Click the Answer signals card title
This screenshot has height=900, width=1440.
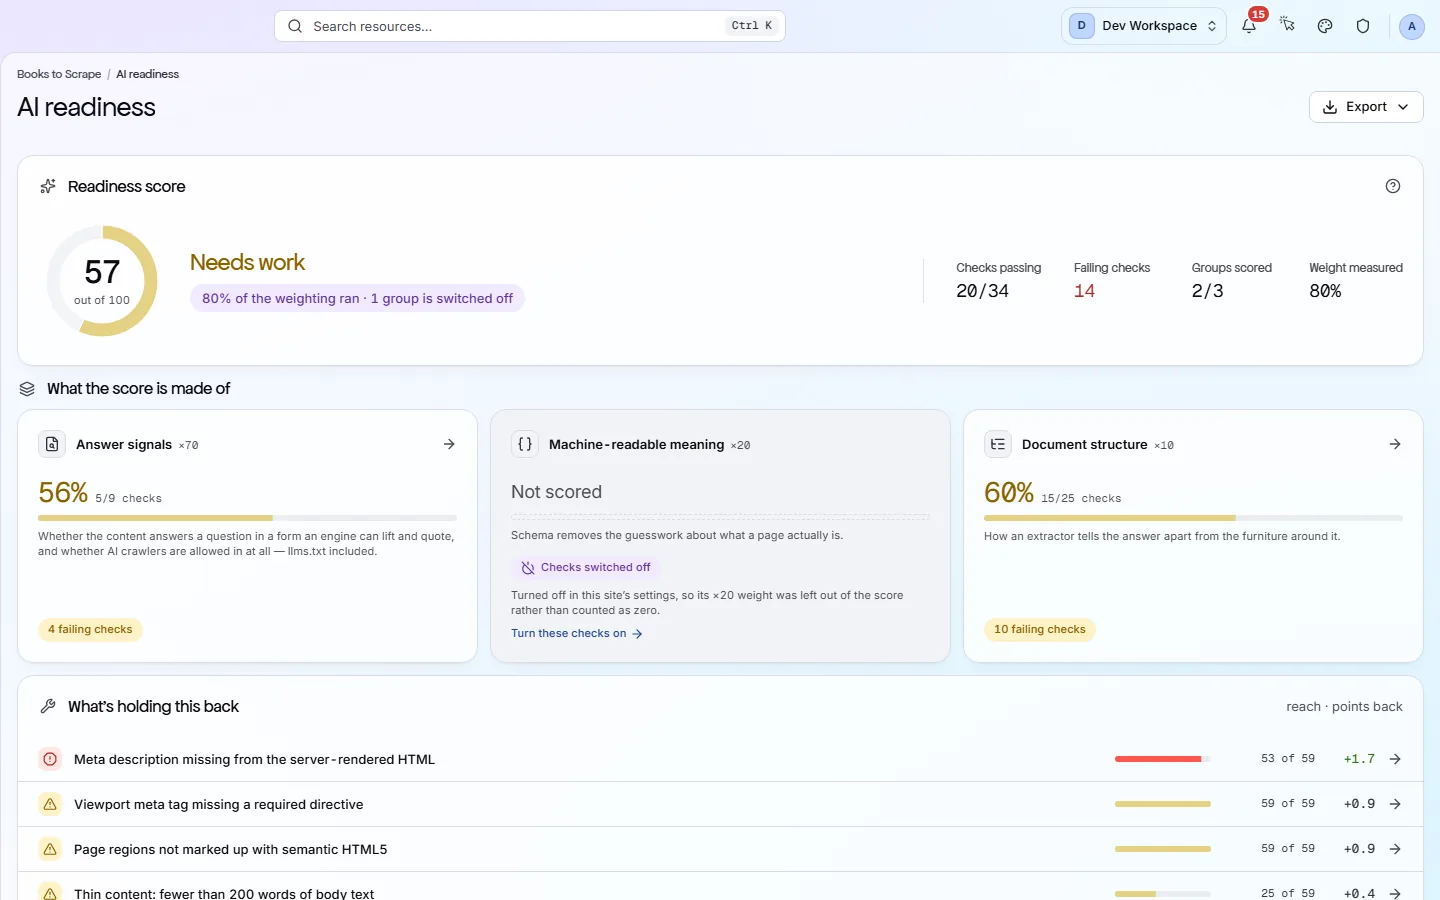[124, 444]
